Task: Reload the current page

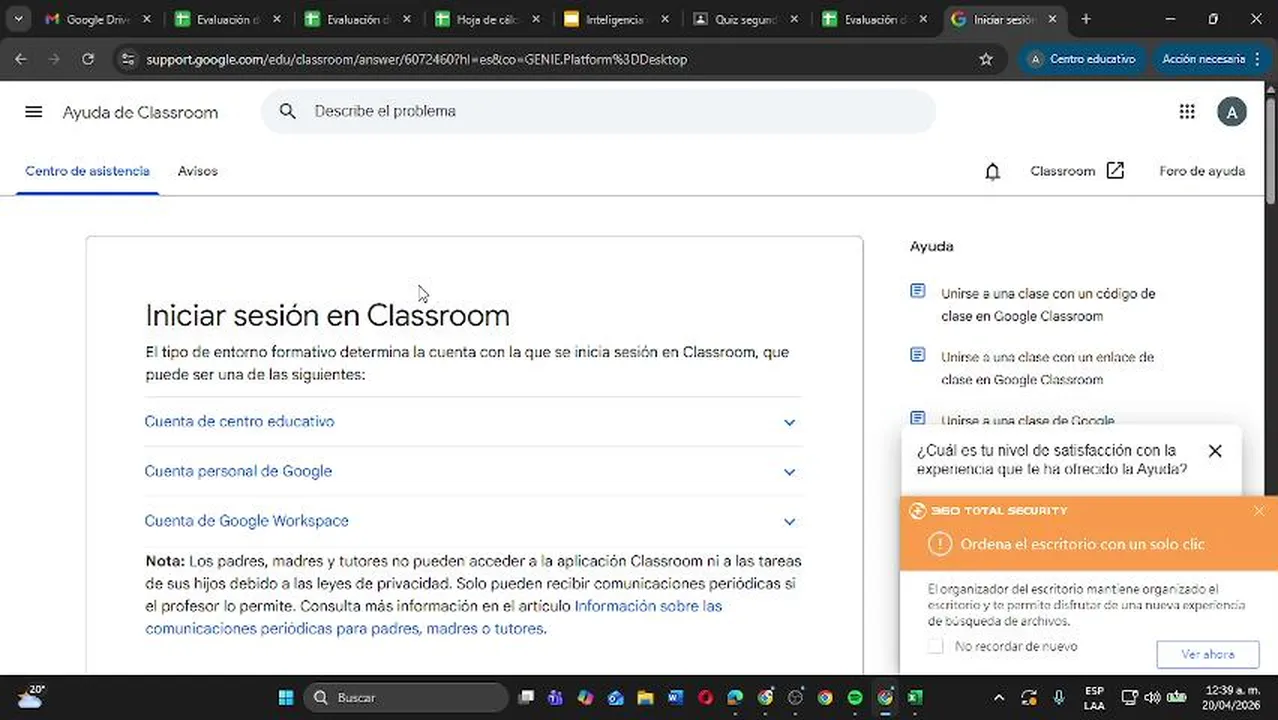Action: 88,59
